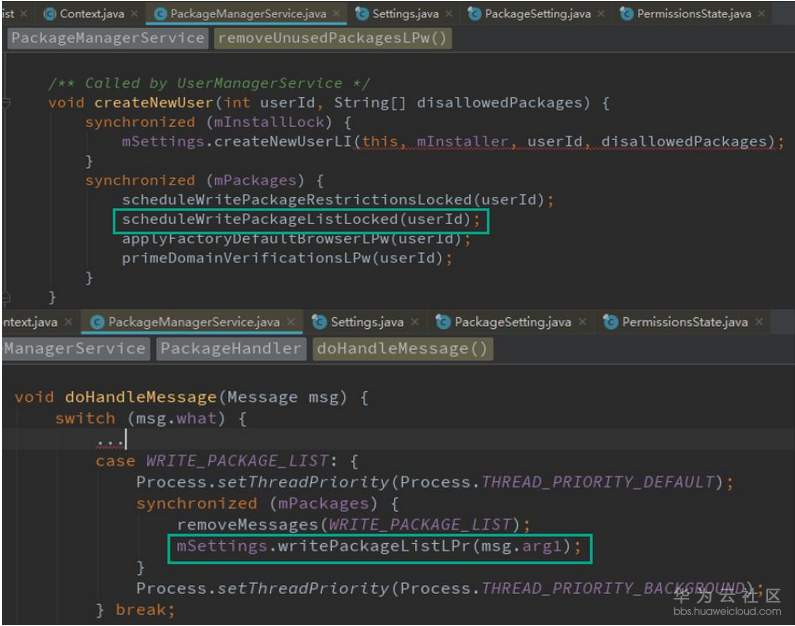The image size is (795, 626).
Task: Click removeMessages(WRITE_PACKAGE_LIST) call
Action: point(353,525)
